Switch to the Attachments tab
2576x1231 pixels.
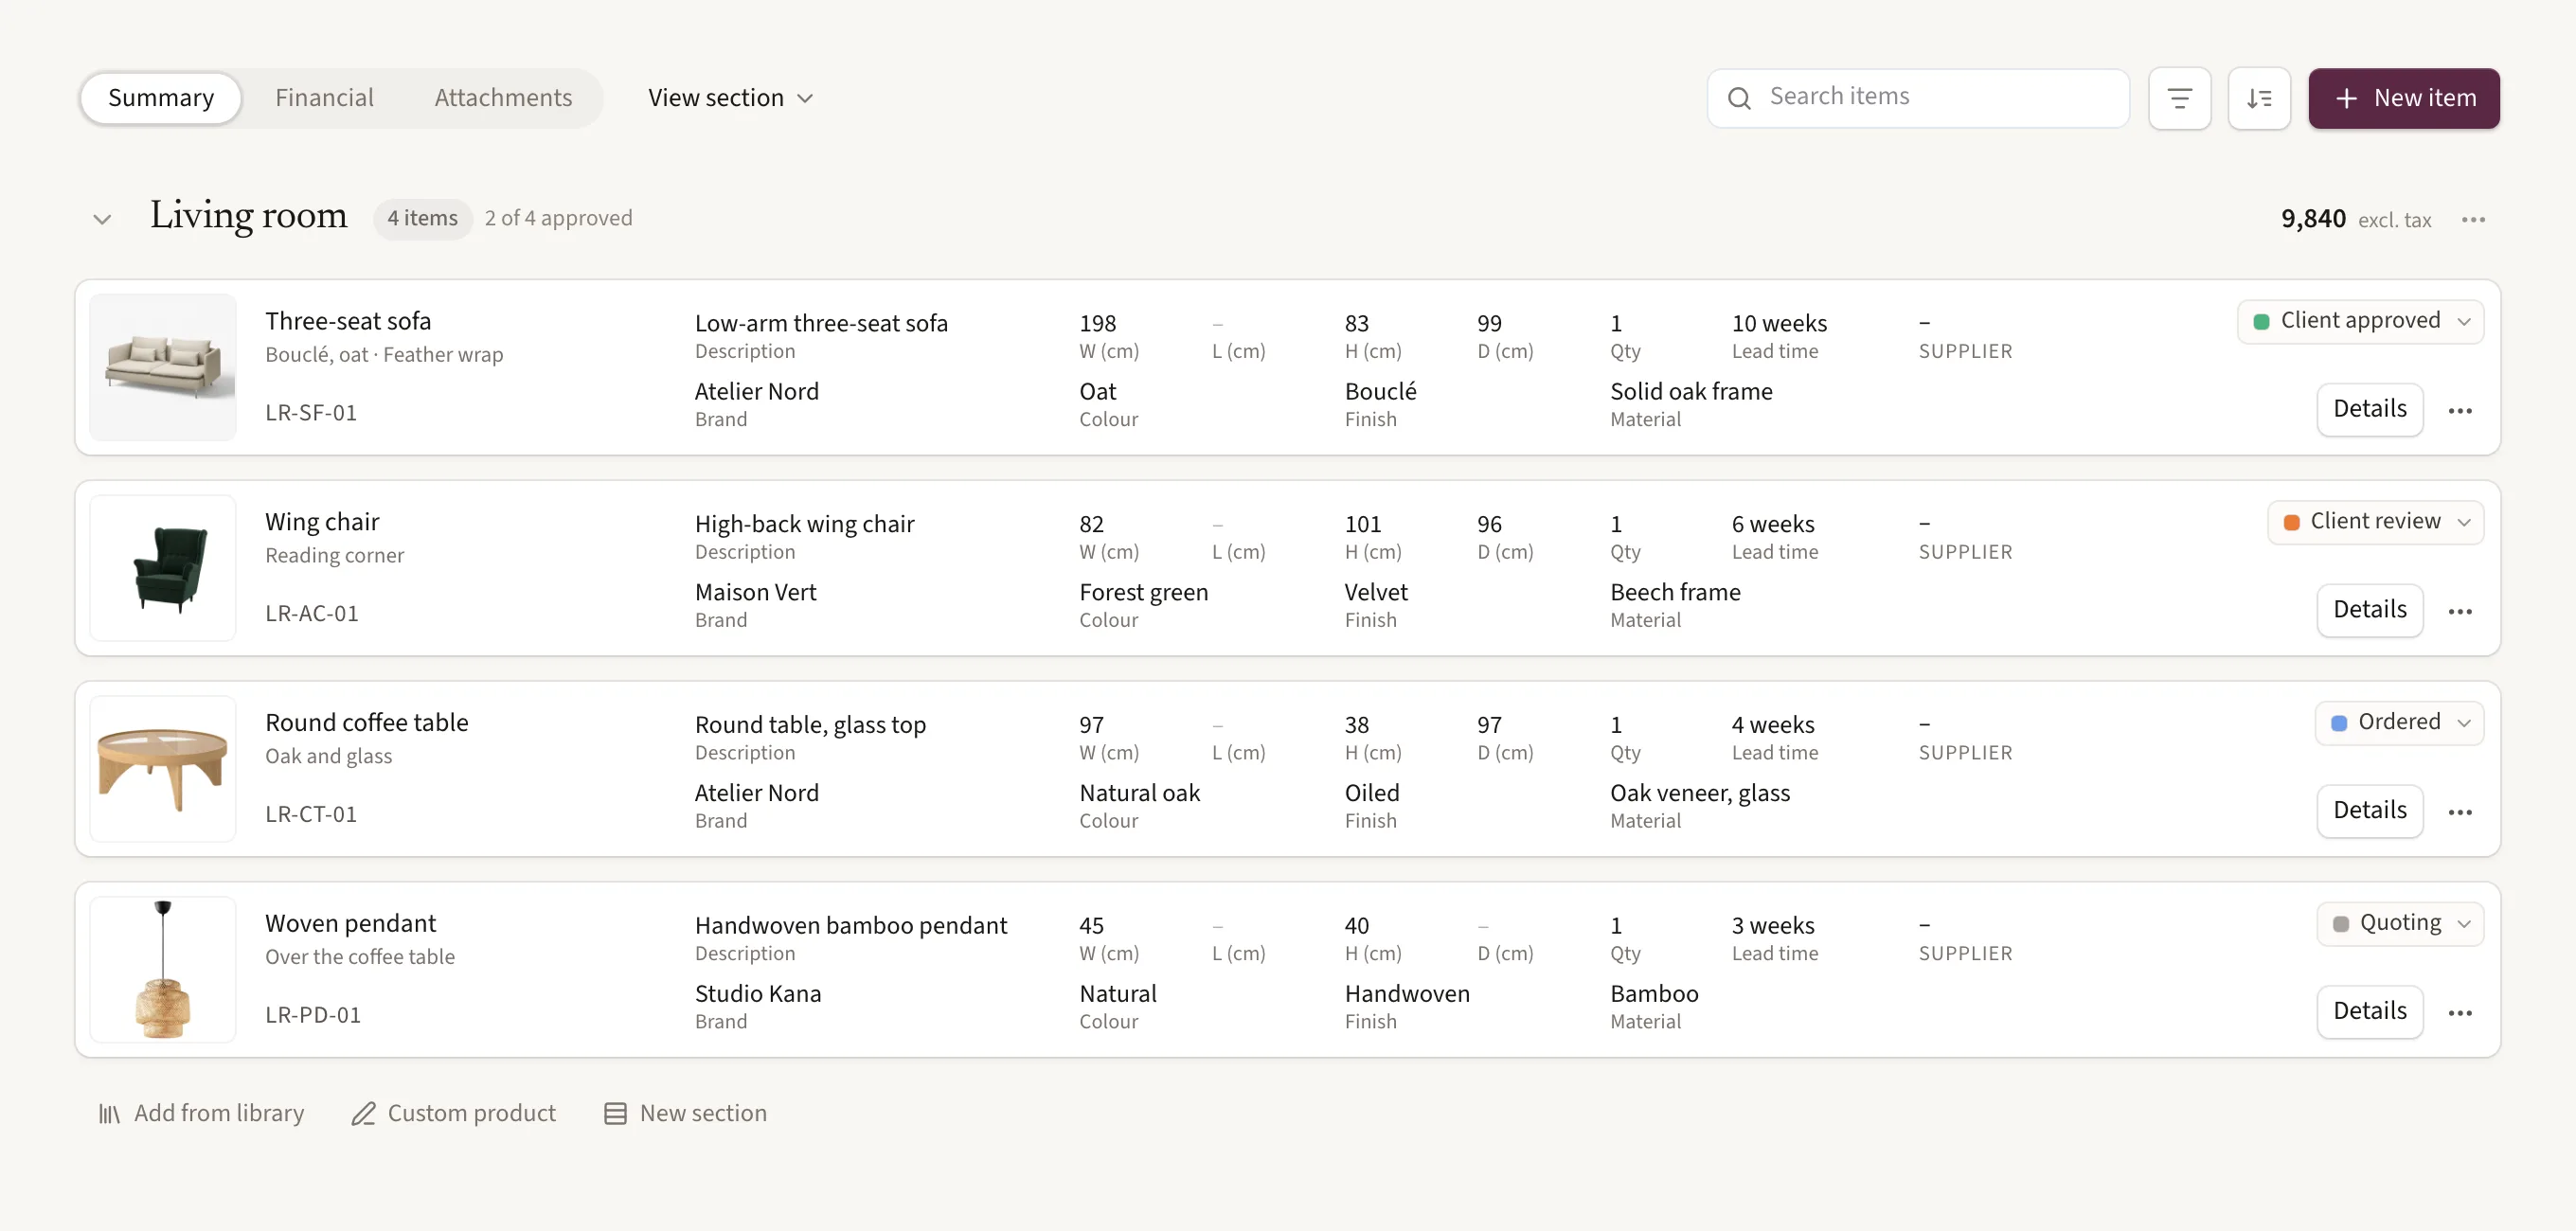click(x=503, y=98)
